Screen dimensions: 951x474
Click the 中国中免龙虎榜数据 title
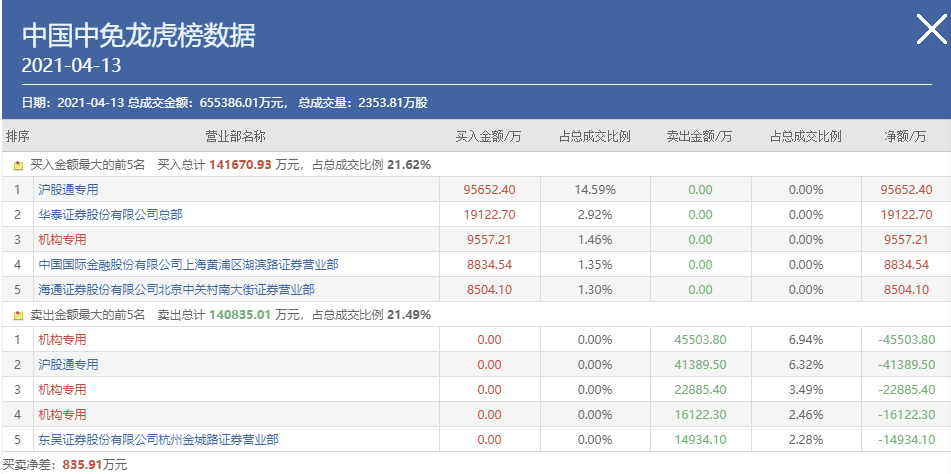click(x=139, y=36)
